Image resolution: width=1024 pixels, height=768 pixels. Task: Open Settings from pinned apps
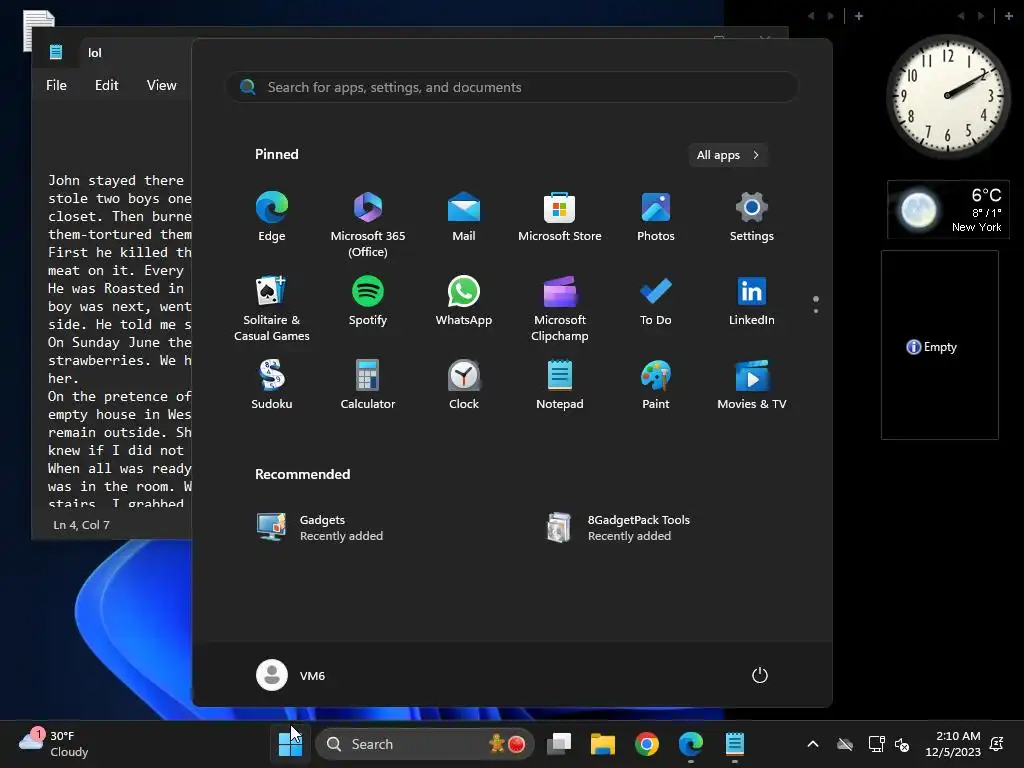click(x=752, y=217)
